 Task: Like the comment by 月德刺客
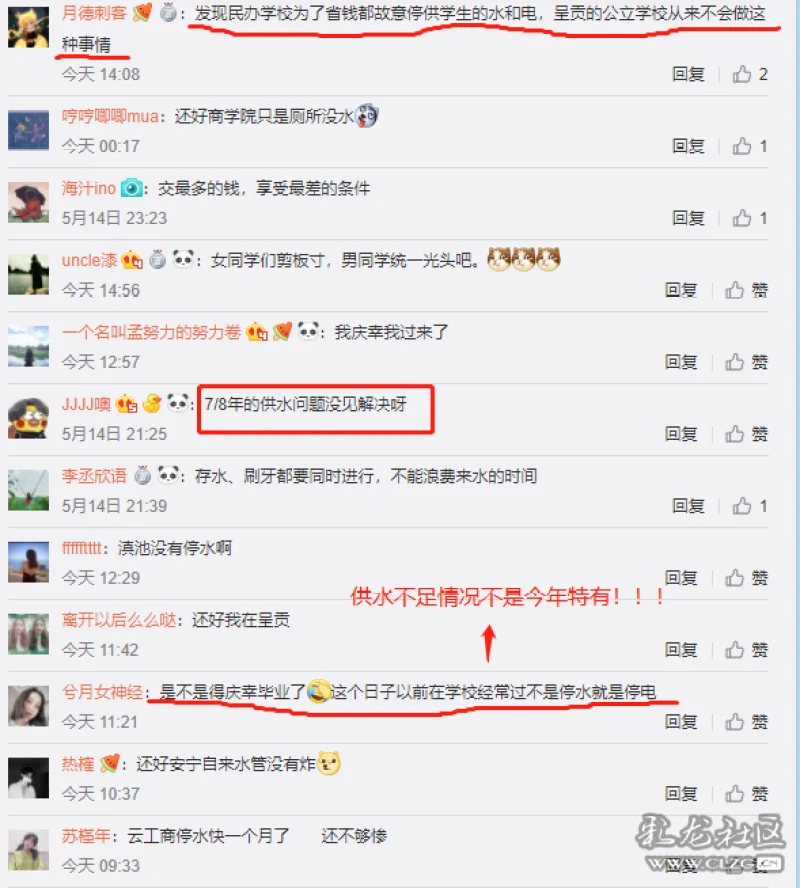[749, 74]
